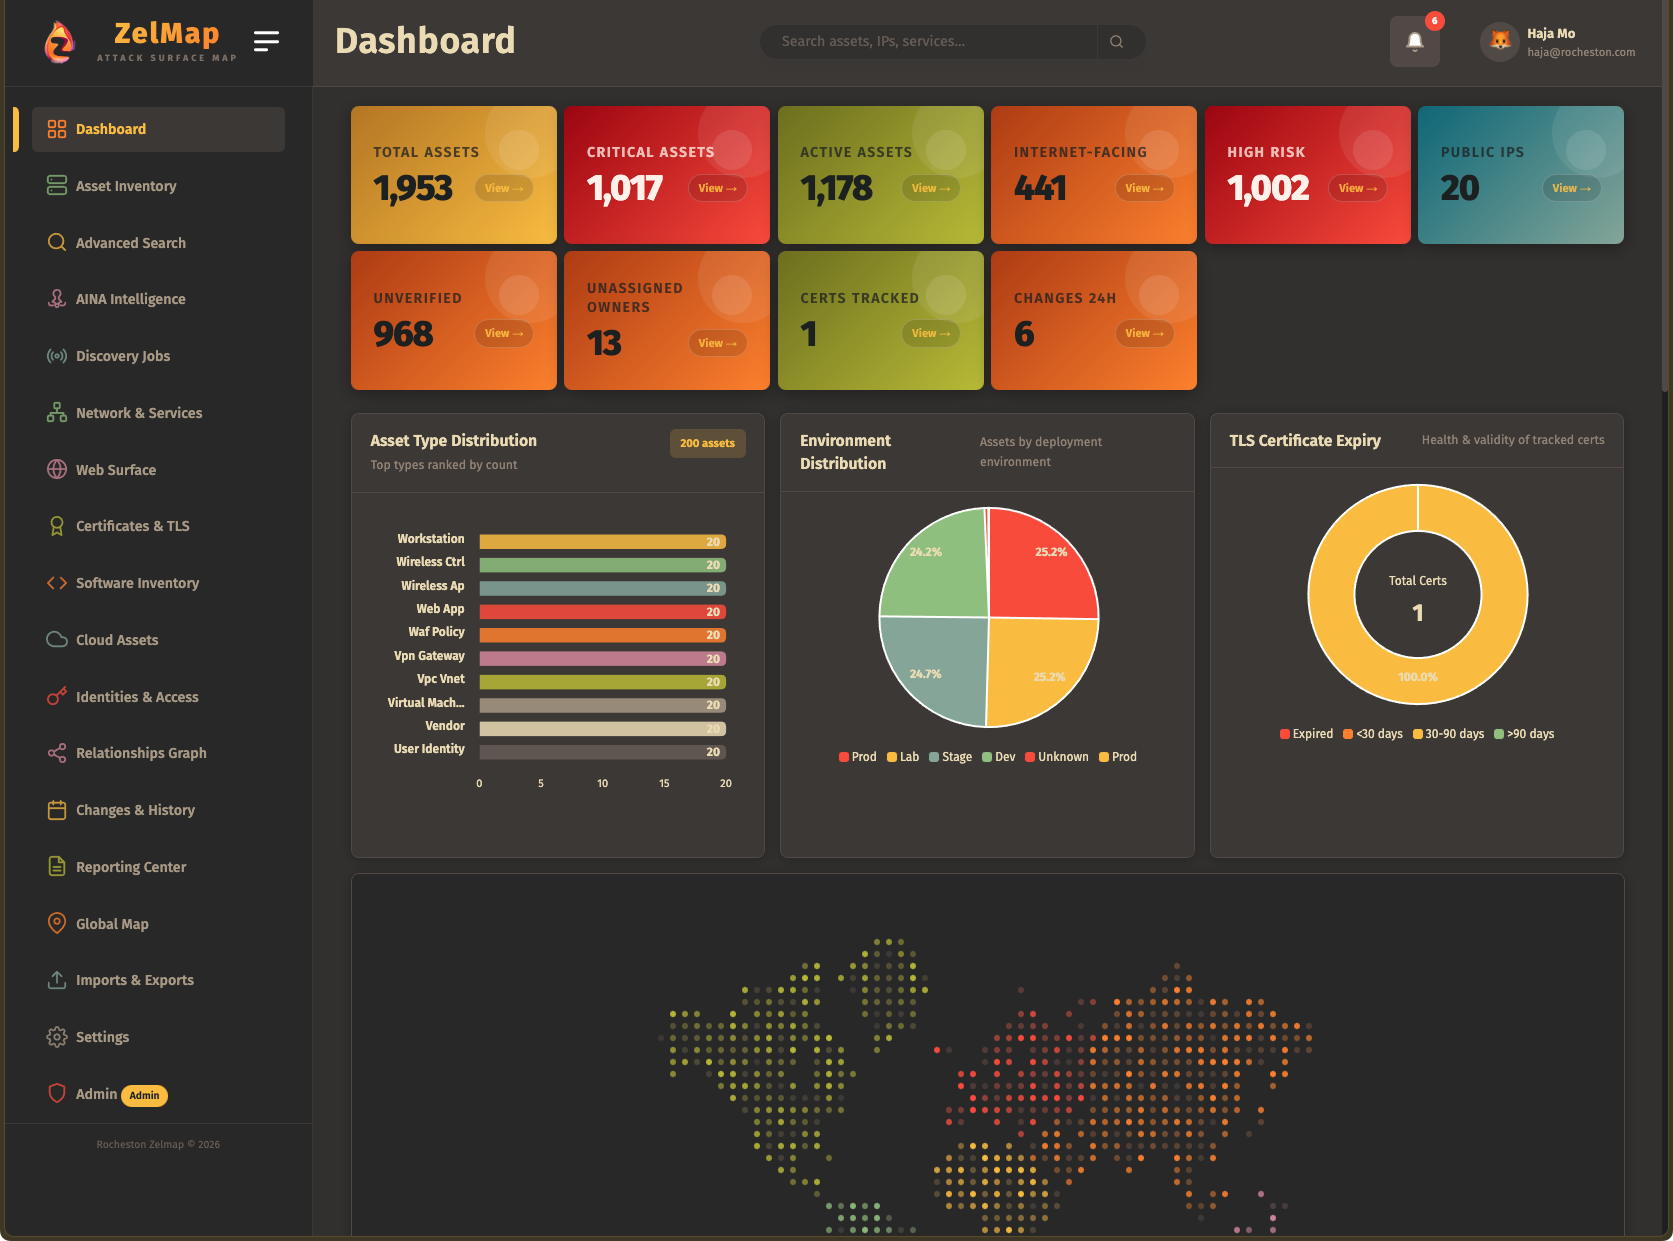Click the Cloud Assets cloud icon
The width and height of the screenshot is (1673, 1241).
(57, 640)
